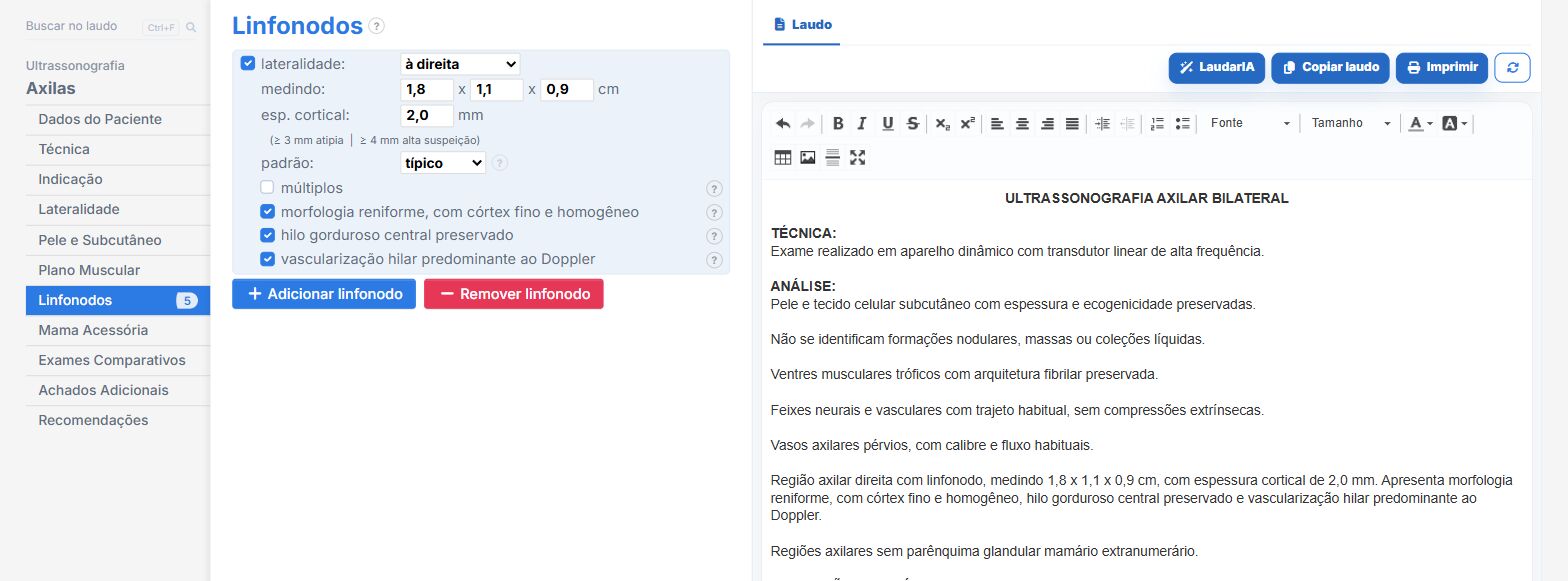Screen dimensions: 1568x581
Task: Insert a bulleted list
Action: (1182, 123)
